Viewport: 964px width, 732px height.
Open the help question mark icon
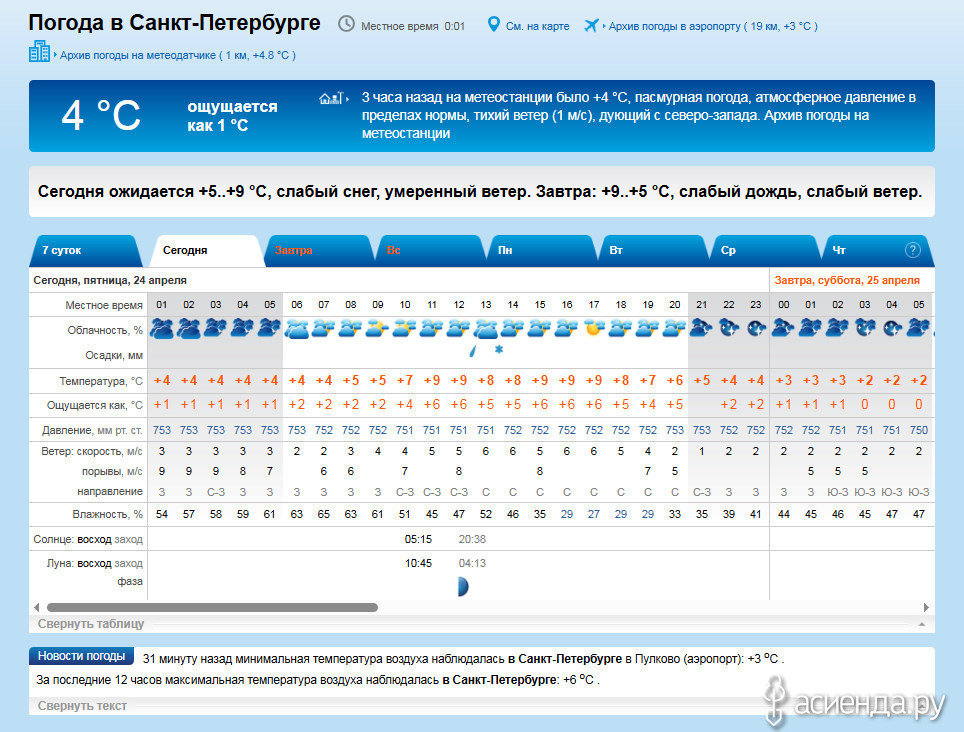click(912, 250)
